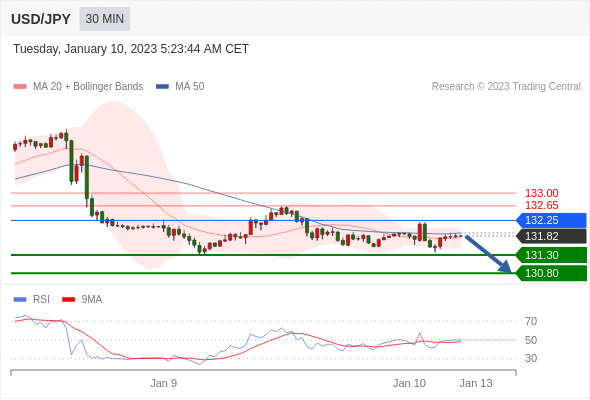The image size is (590, 400).
Task: Toggle the RSI legend entry
Action: point(32,300)
